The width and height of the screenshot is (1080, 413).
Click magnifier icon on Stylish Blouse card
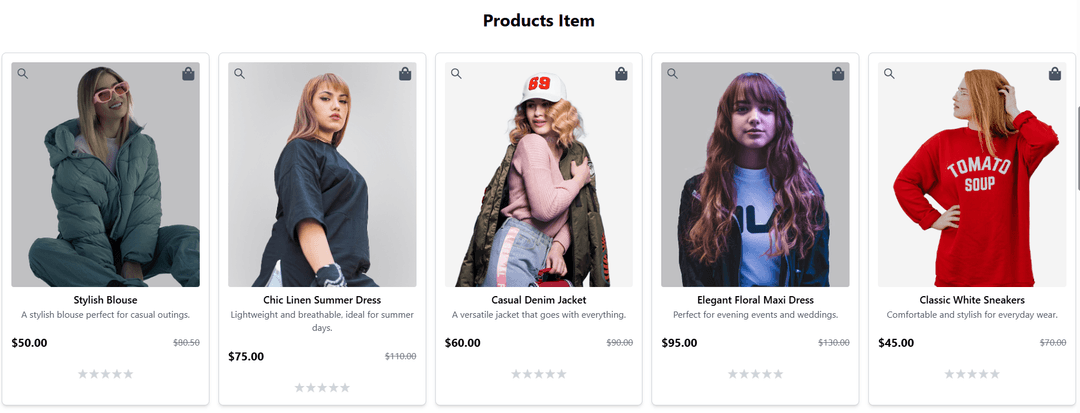(x=23, y=73)
